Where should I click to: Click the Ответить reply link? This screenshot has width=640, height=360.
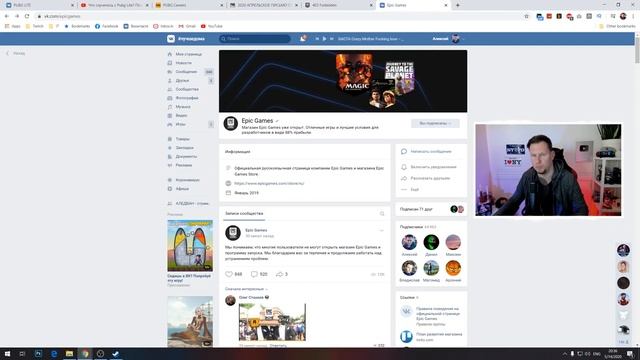pos(278,346)
